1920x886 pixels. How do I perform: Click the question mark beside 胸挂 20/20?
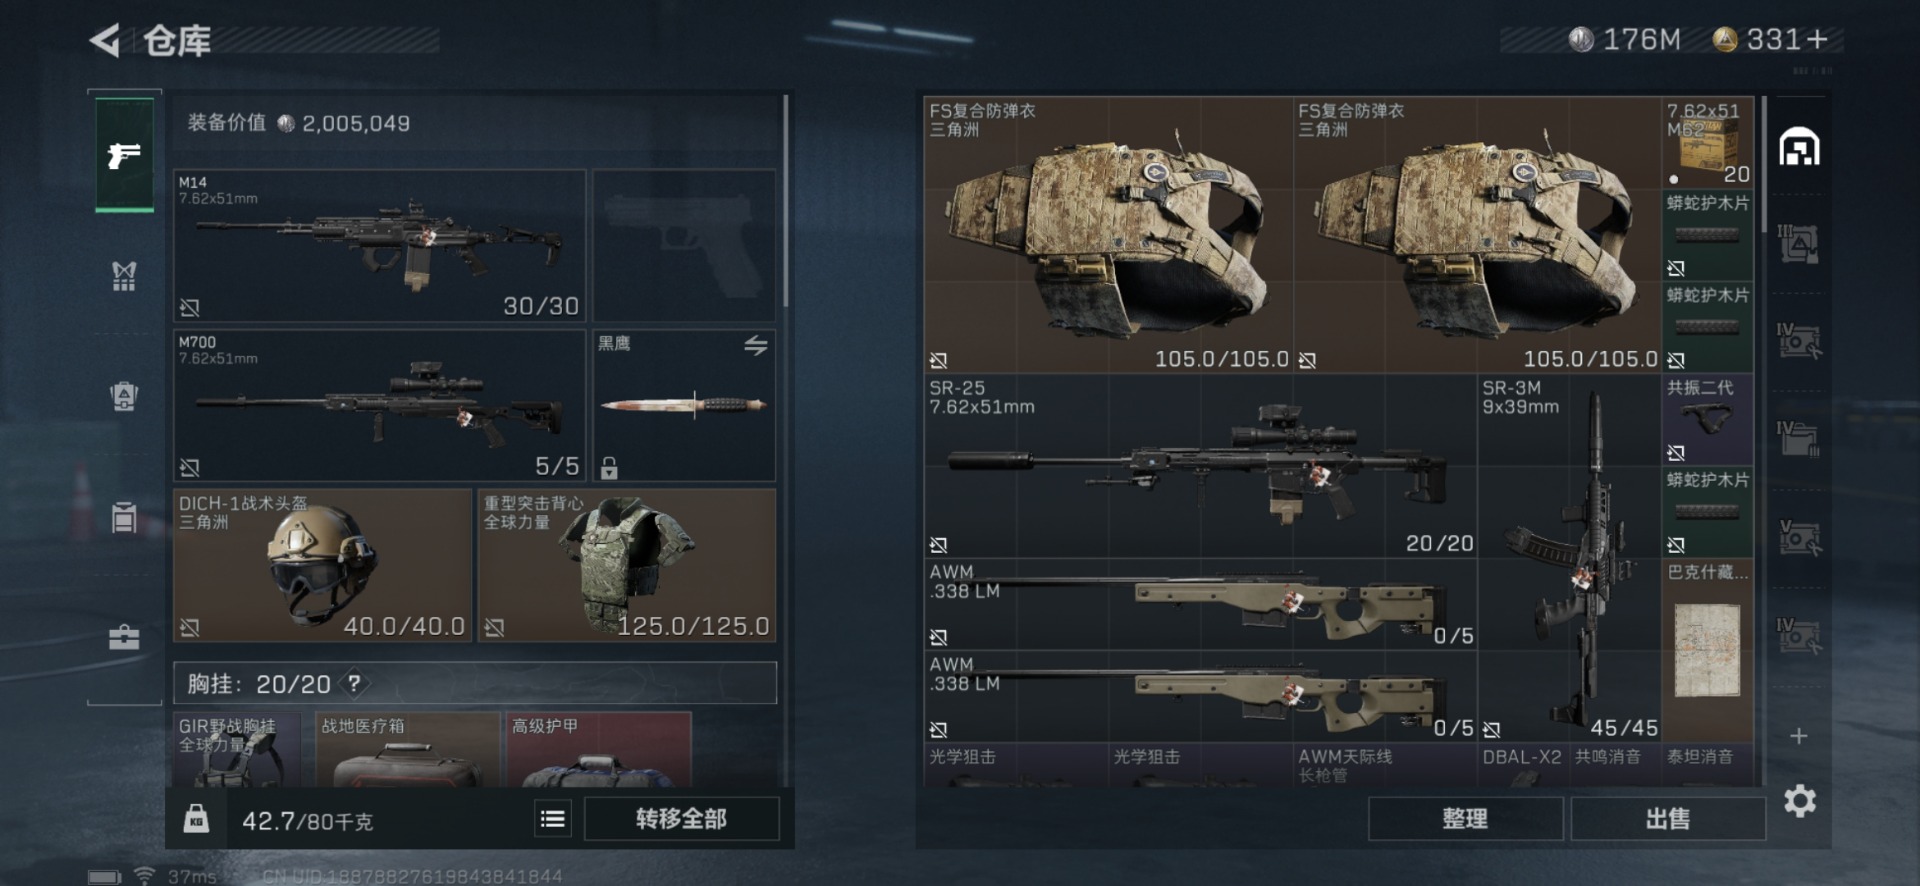(354, 684)
